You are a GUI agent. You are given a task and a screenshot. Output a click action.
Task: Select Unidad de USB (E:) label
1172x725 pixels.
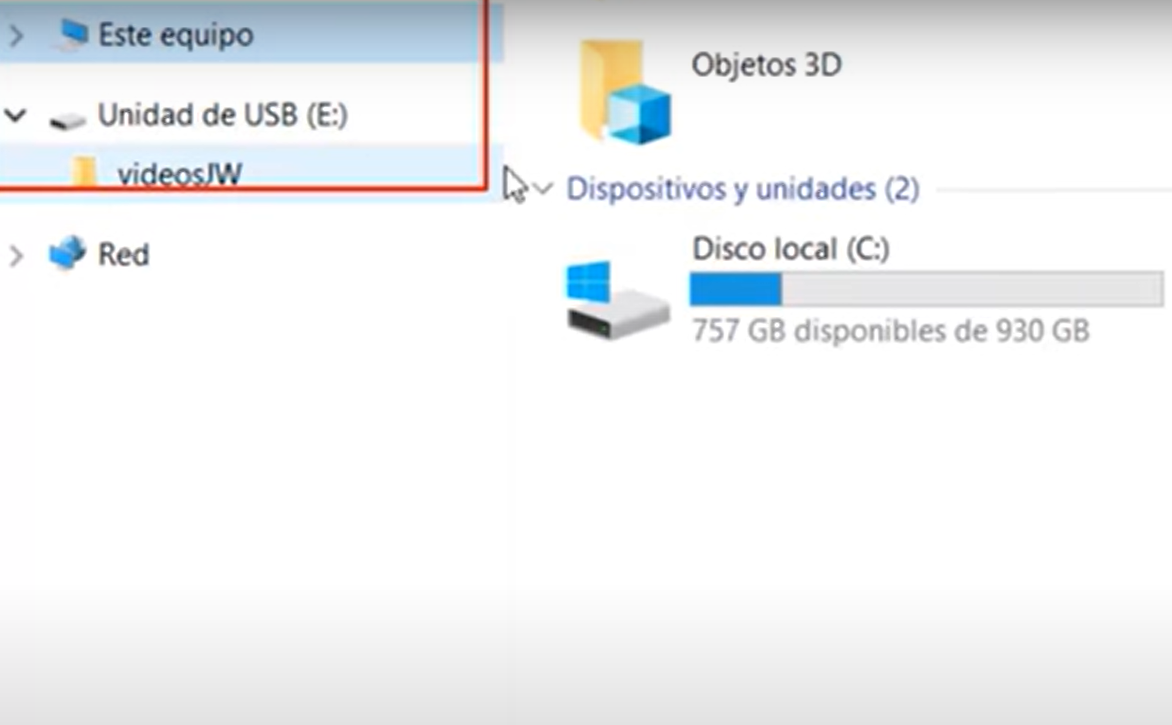coord(223,115)
